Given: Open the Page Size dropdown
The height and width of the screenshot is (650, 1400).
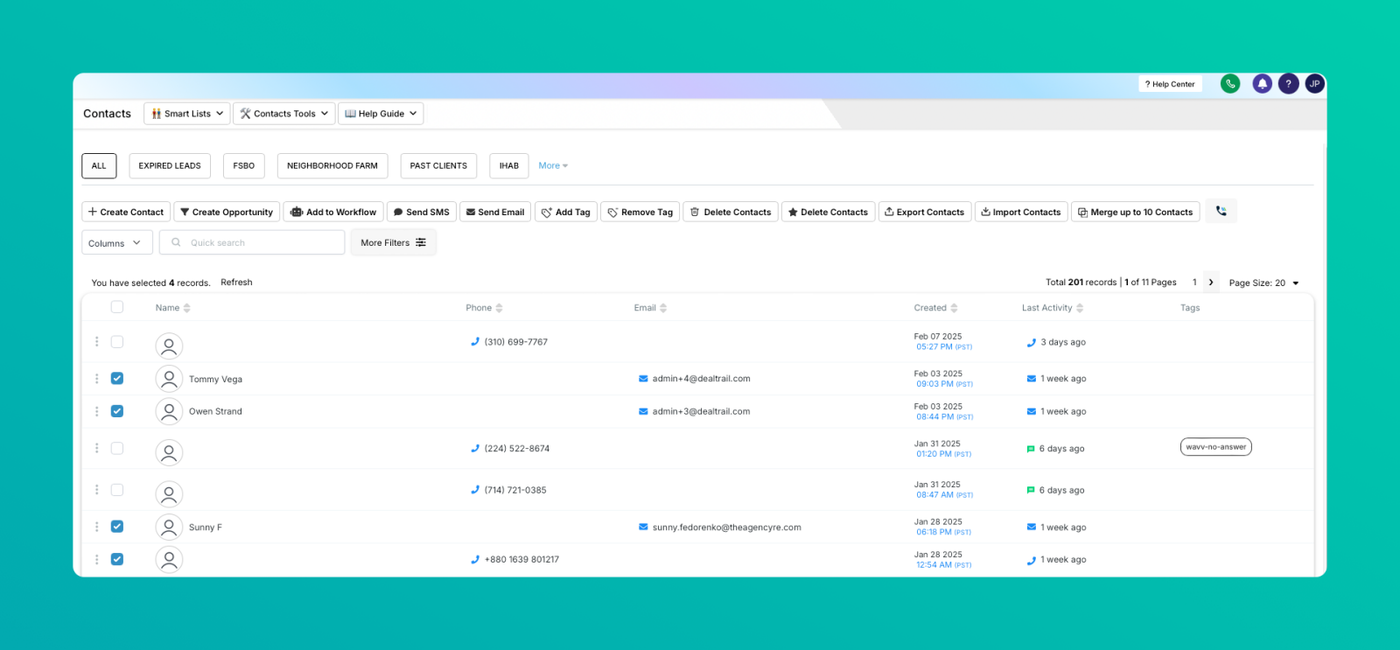Looking at the screenshot, I should point(1264,283).
